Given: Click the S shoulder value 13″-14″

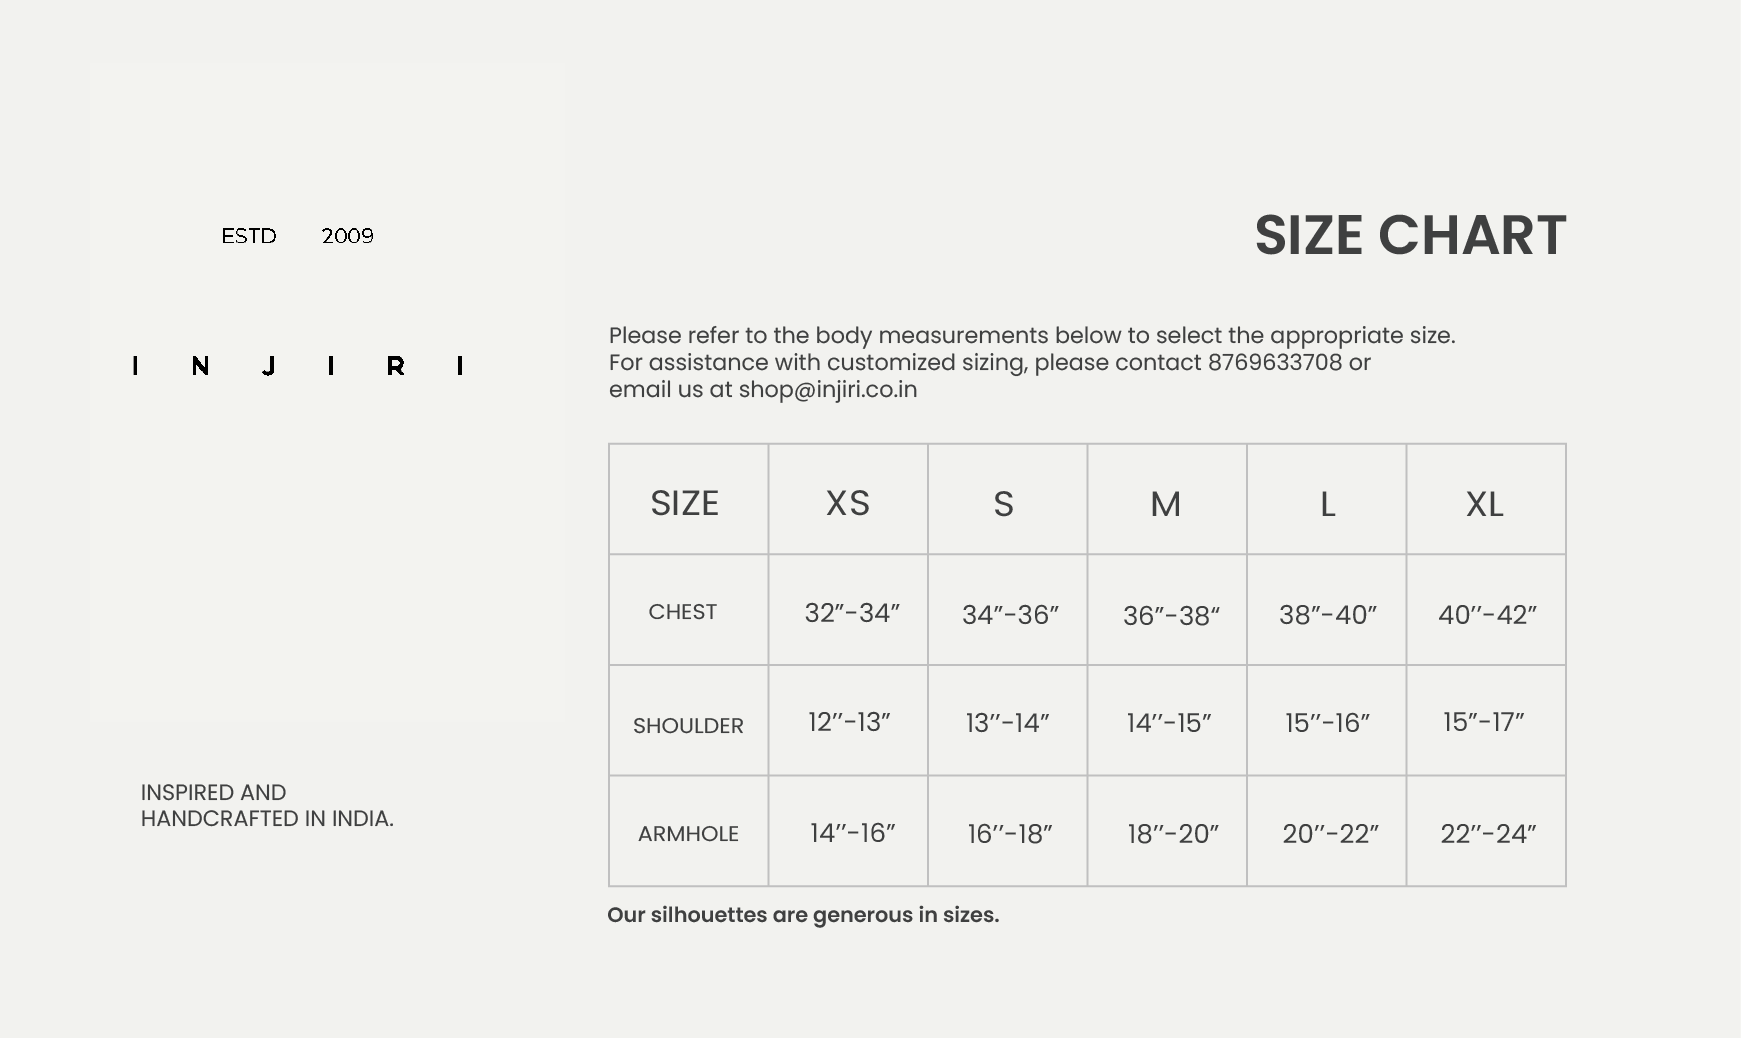Looking at the screenshot, I should (x=1007, y=723).
